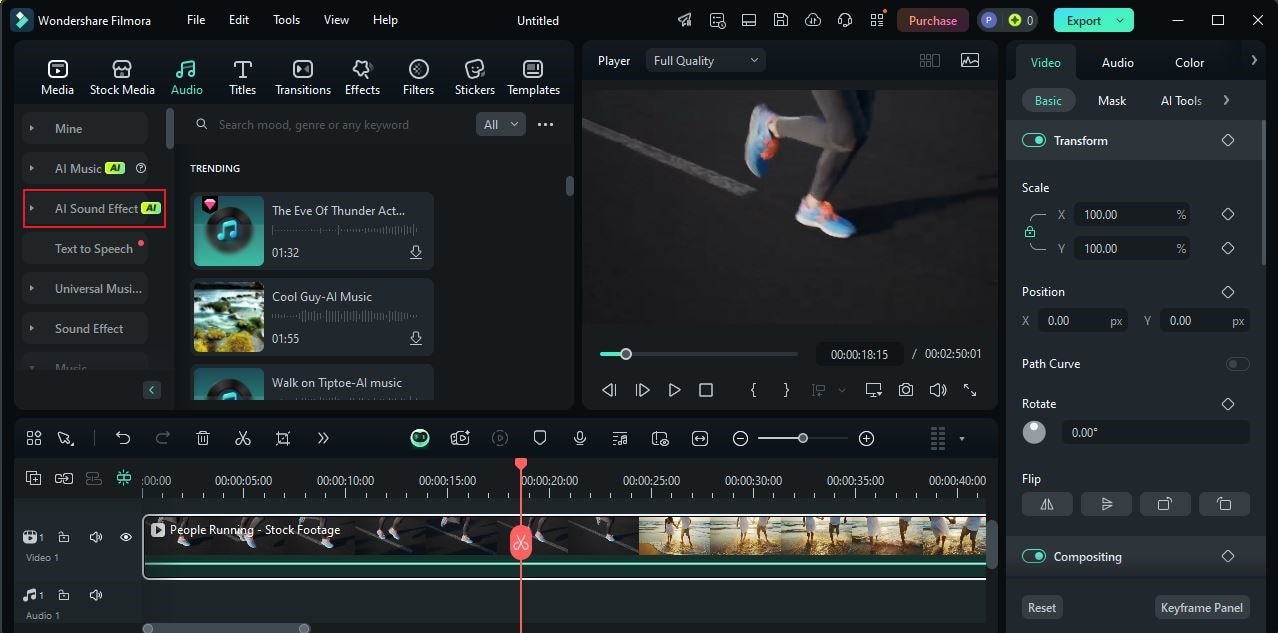This screenshot has width=1278, height=633.
Task: Show more property tabs arrow
Action: click(x=1254, y=60)
